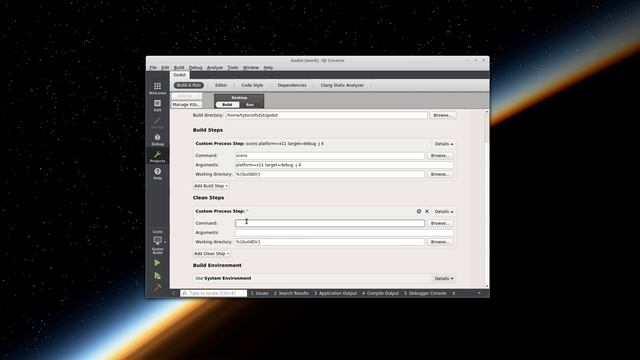The height and width of the screenshot is (360, 640).
Task: Open the Help menu
Action: coord(268,68)
